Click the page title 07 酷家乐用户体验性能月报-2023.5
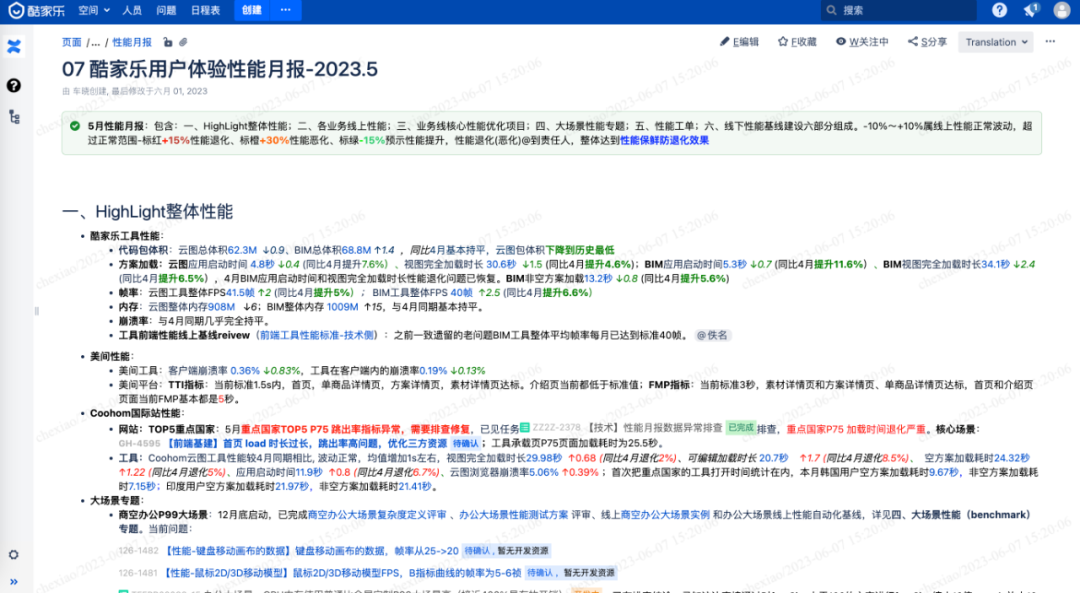 220,69
